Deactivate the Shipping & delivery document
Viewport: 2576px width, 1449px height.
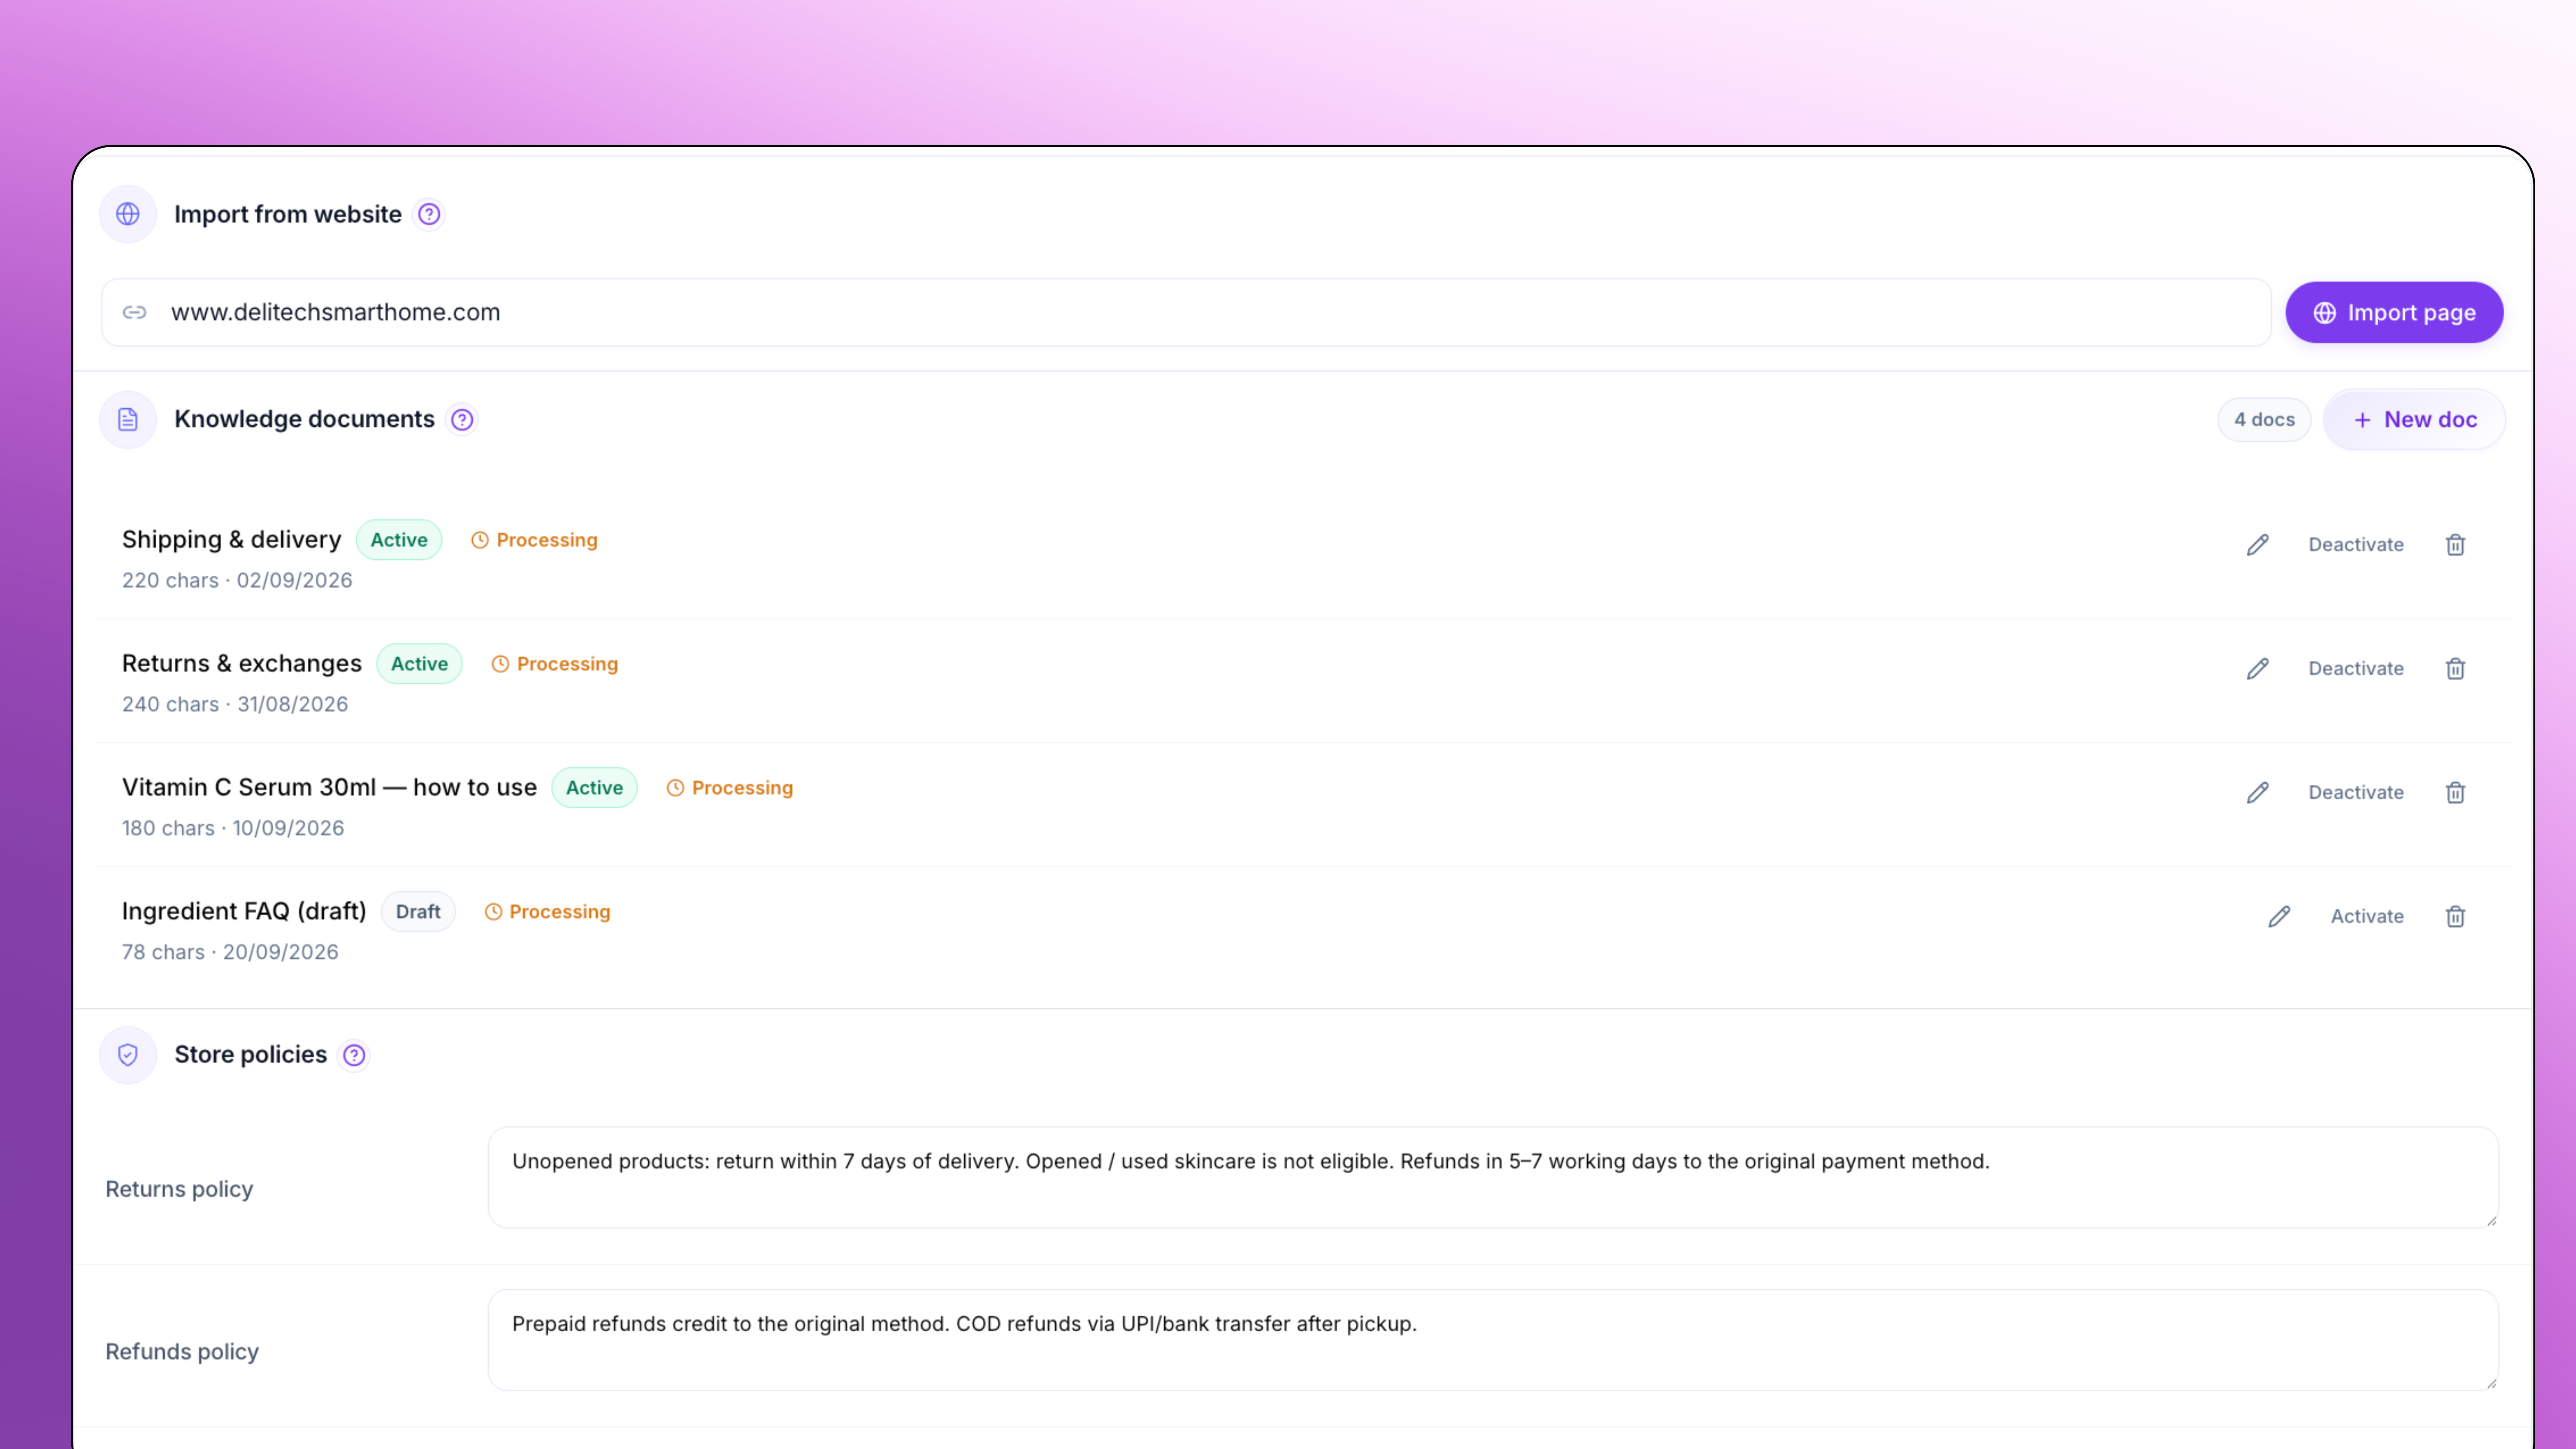tap(2356, 544)
